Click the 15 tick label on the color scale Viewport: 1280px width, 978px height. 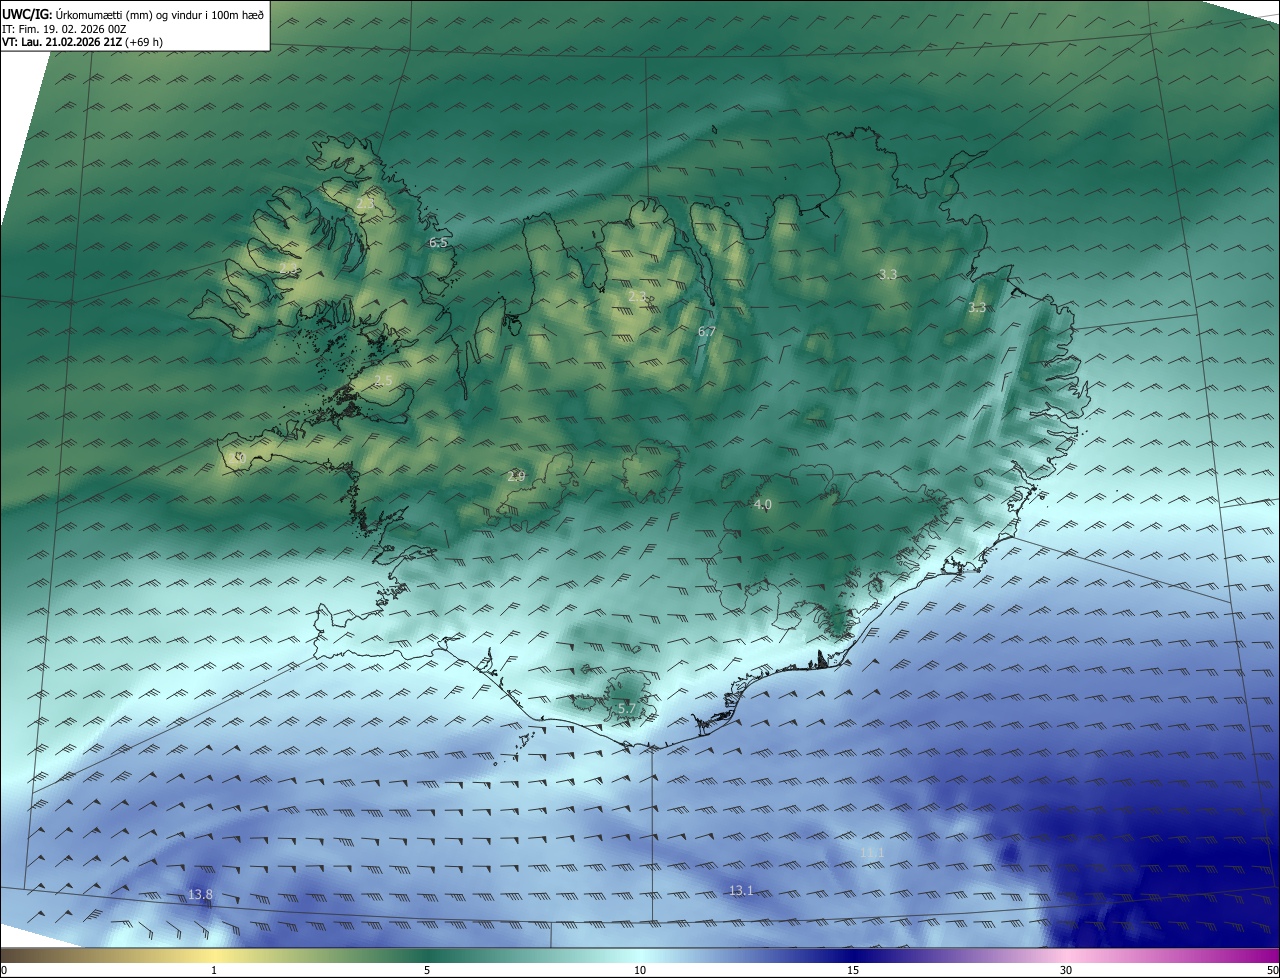click(853, 970)
